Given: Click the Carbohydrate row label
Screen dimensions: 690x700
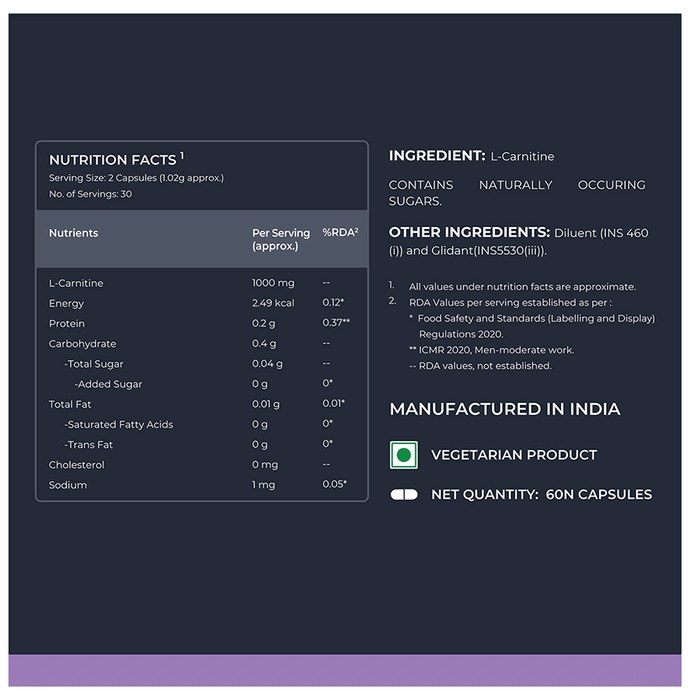Looking at the screenshot, I should [x=82, y=344].
